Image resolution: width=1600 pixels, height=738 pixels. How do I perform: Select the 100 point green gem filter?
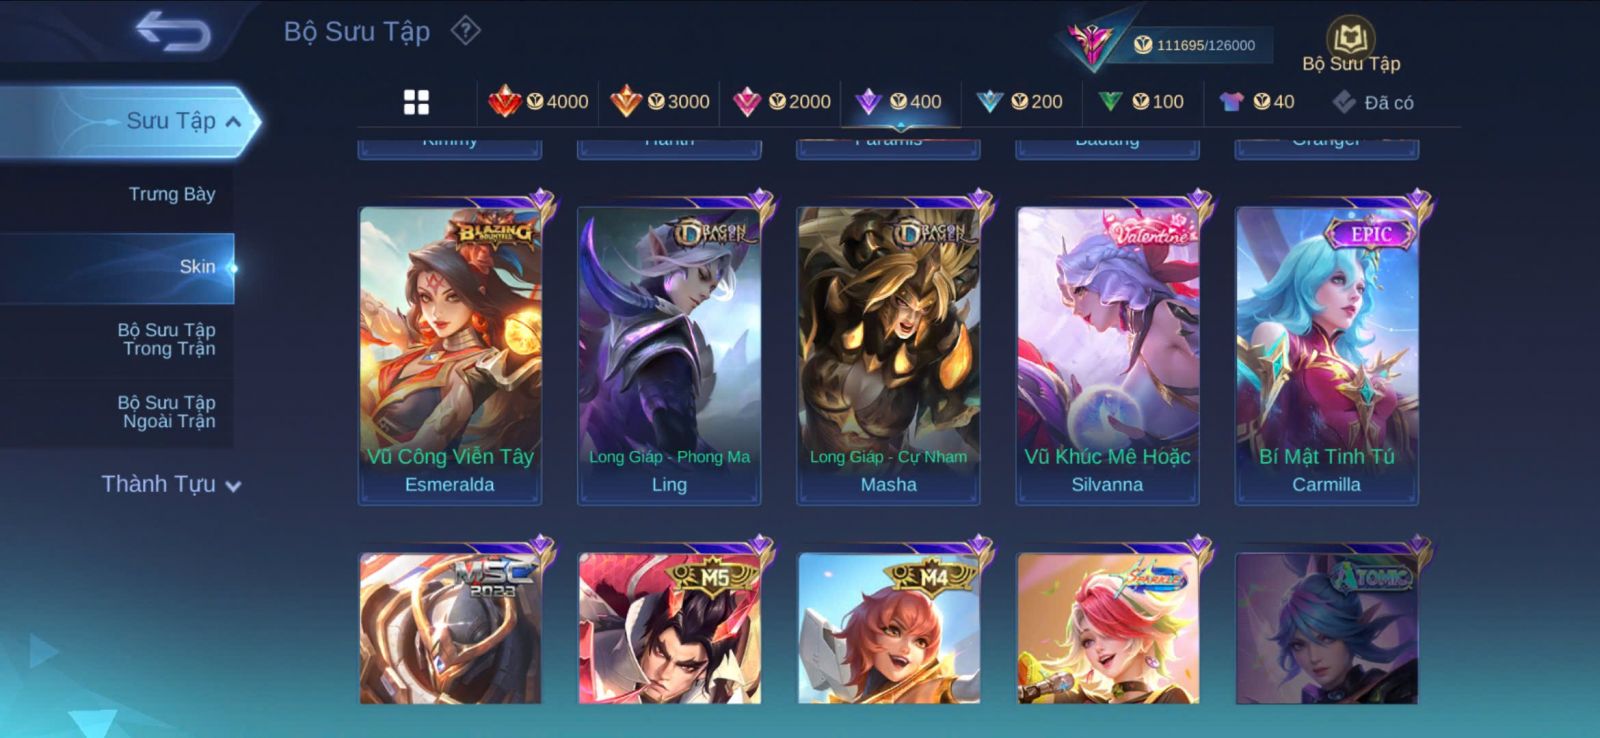pyautogui.click(x=1141, y=101)
